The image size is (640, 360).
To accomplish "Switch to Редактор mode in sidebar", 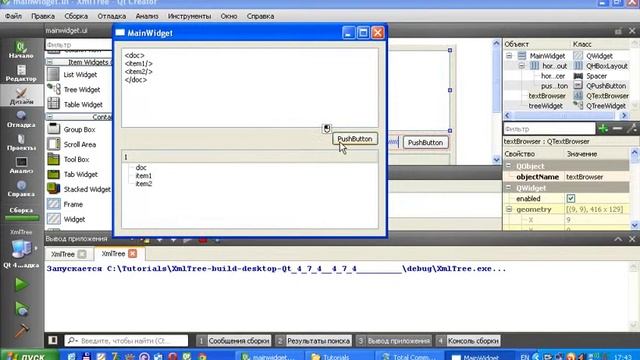I will (21, 73).
